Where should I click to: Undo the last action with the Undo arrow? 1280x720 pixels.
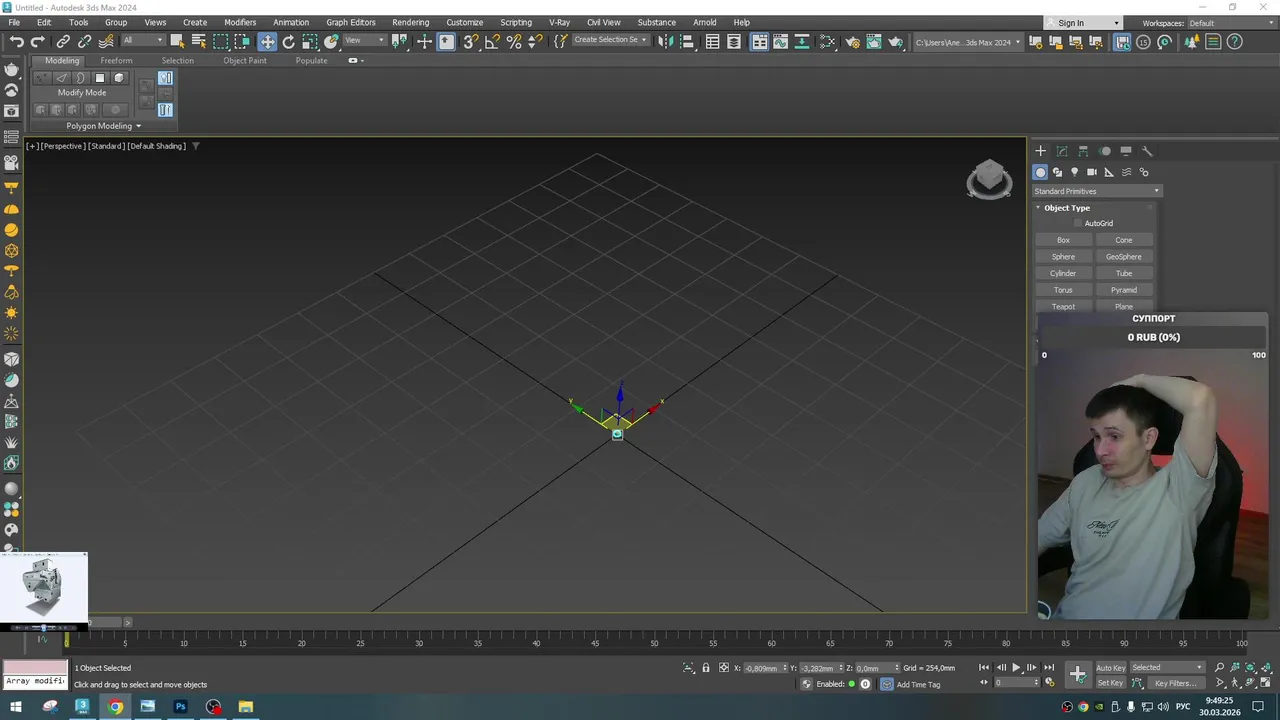coord(16,41)
